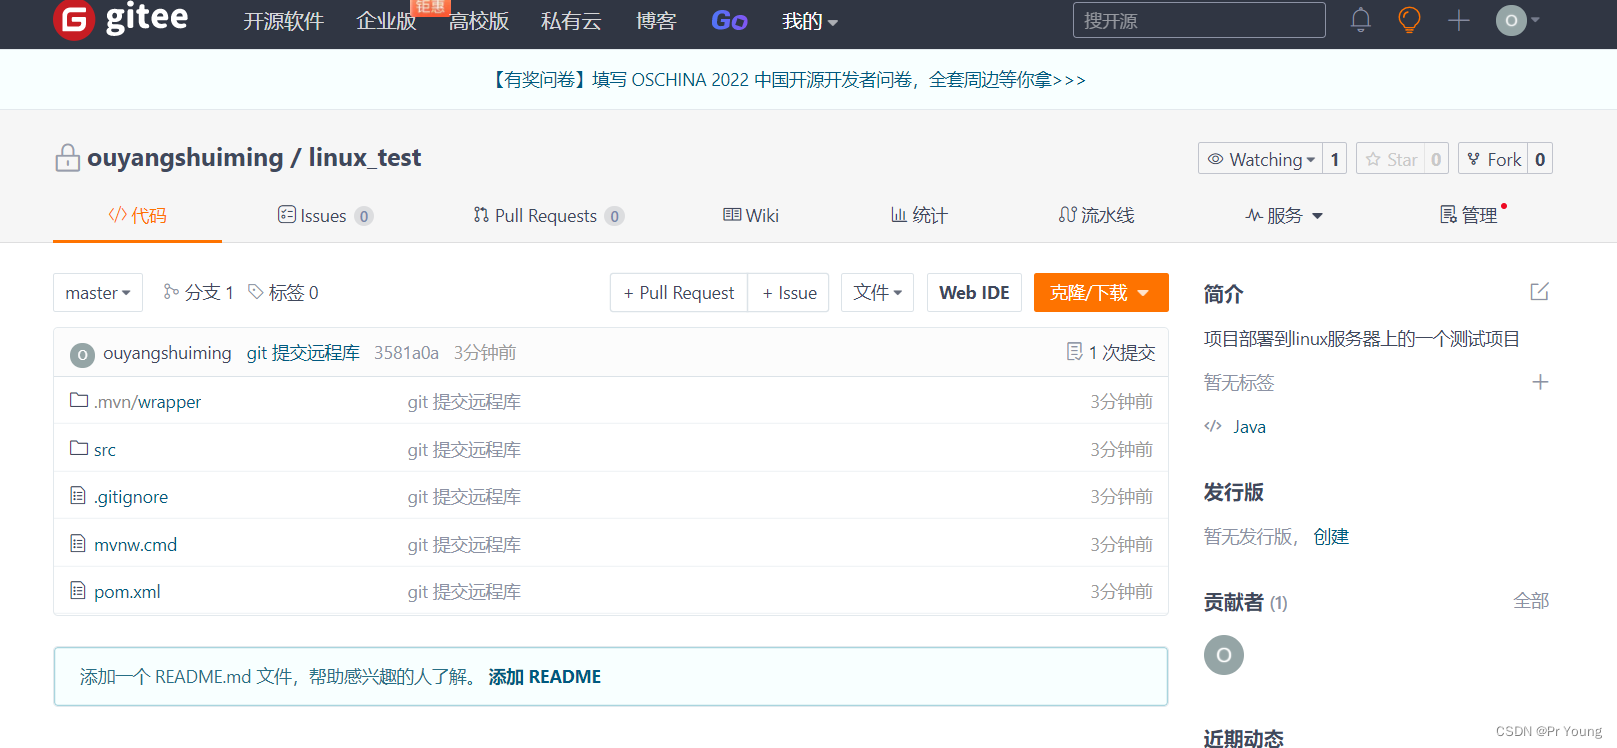Click the Gitee logo icon
Image resolution: width=1617 pixels, height=748 pixels.
coord(74,19)
